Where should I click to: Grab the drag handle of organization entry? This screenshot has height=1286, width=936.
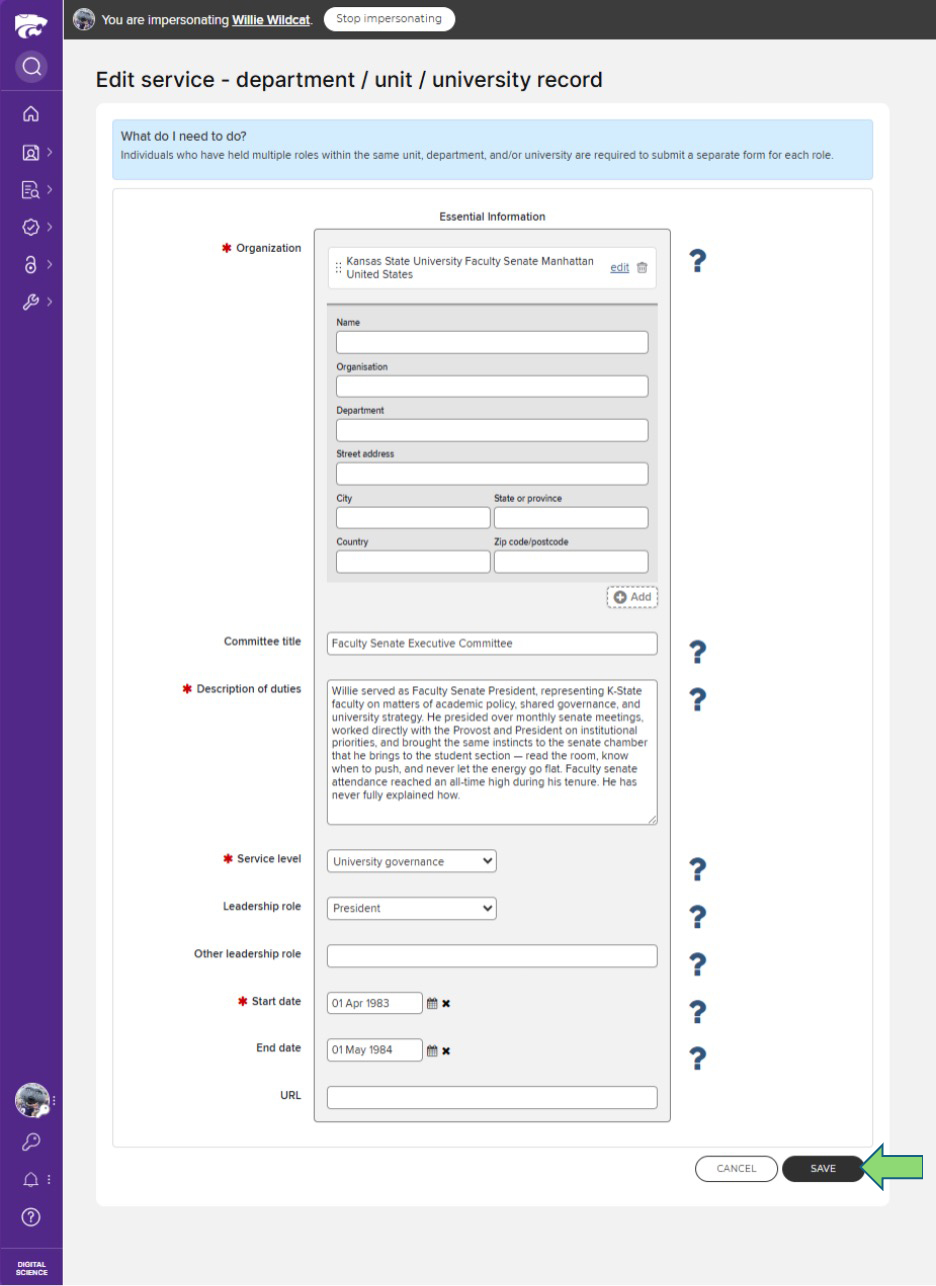click(x=338, y=267)
